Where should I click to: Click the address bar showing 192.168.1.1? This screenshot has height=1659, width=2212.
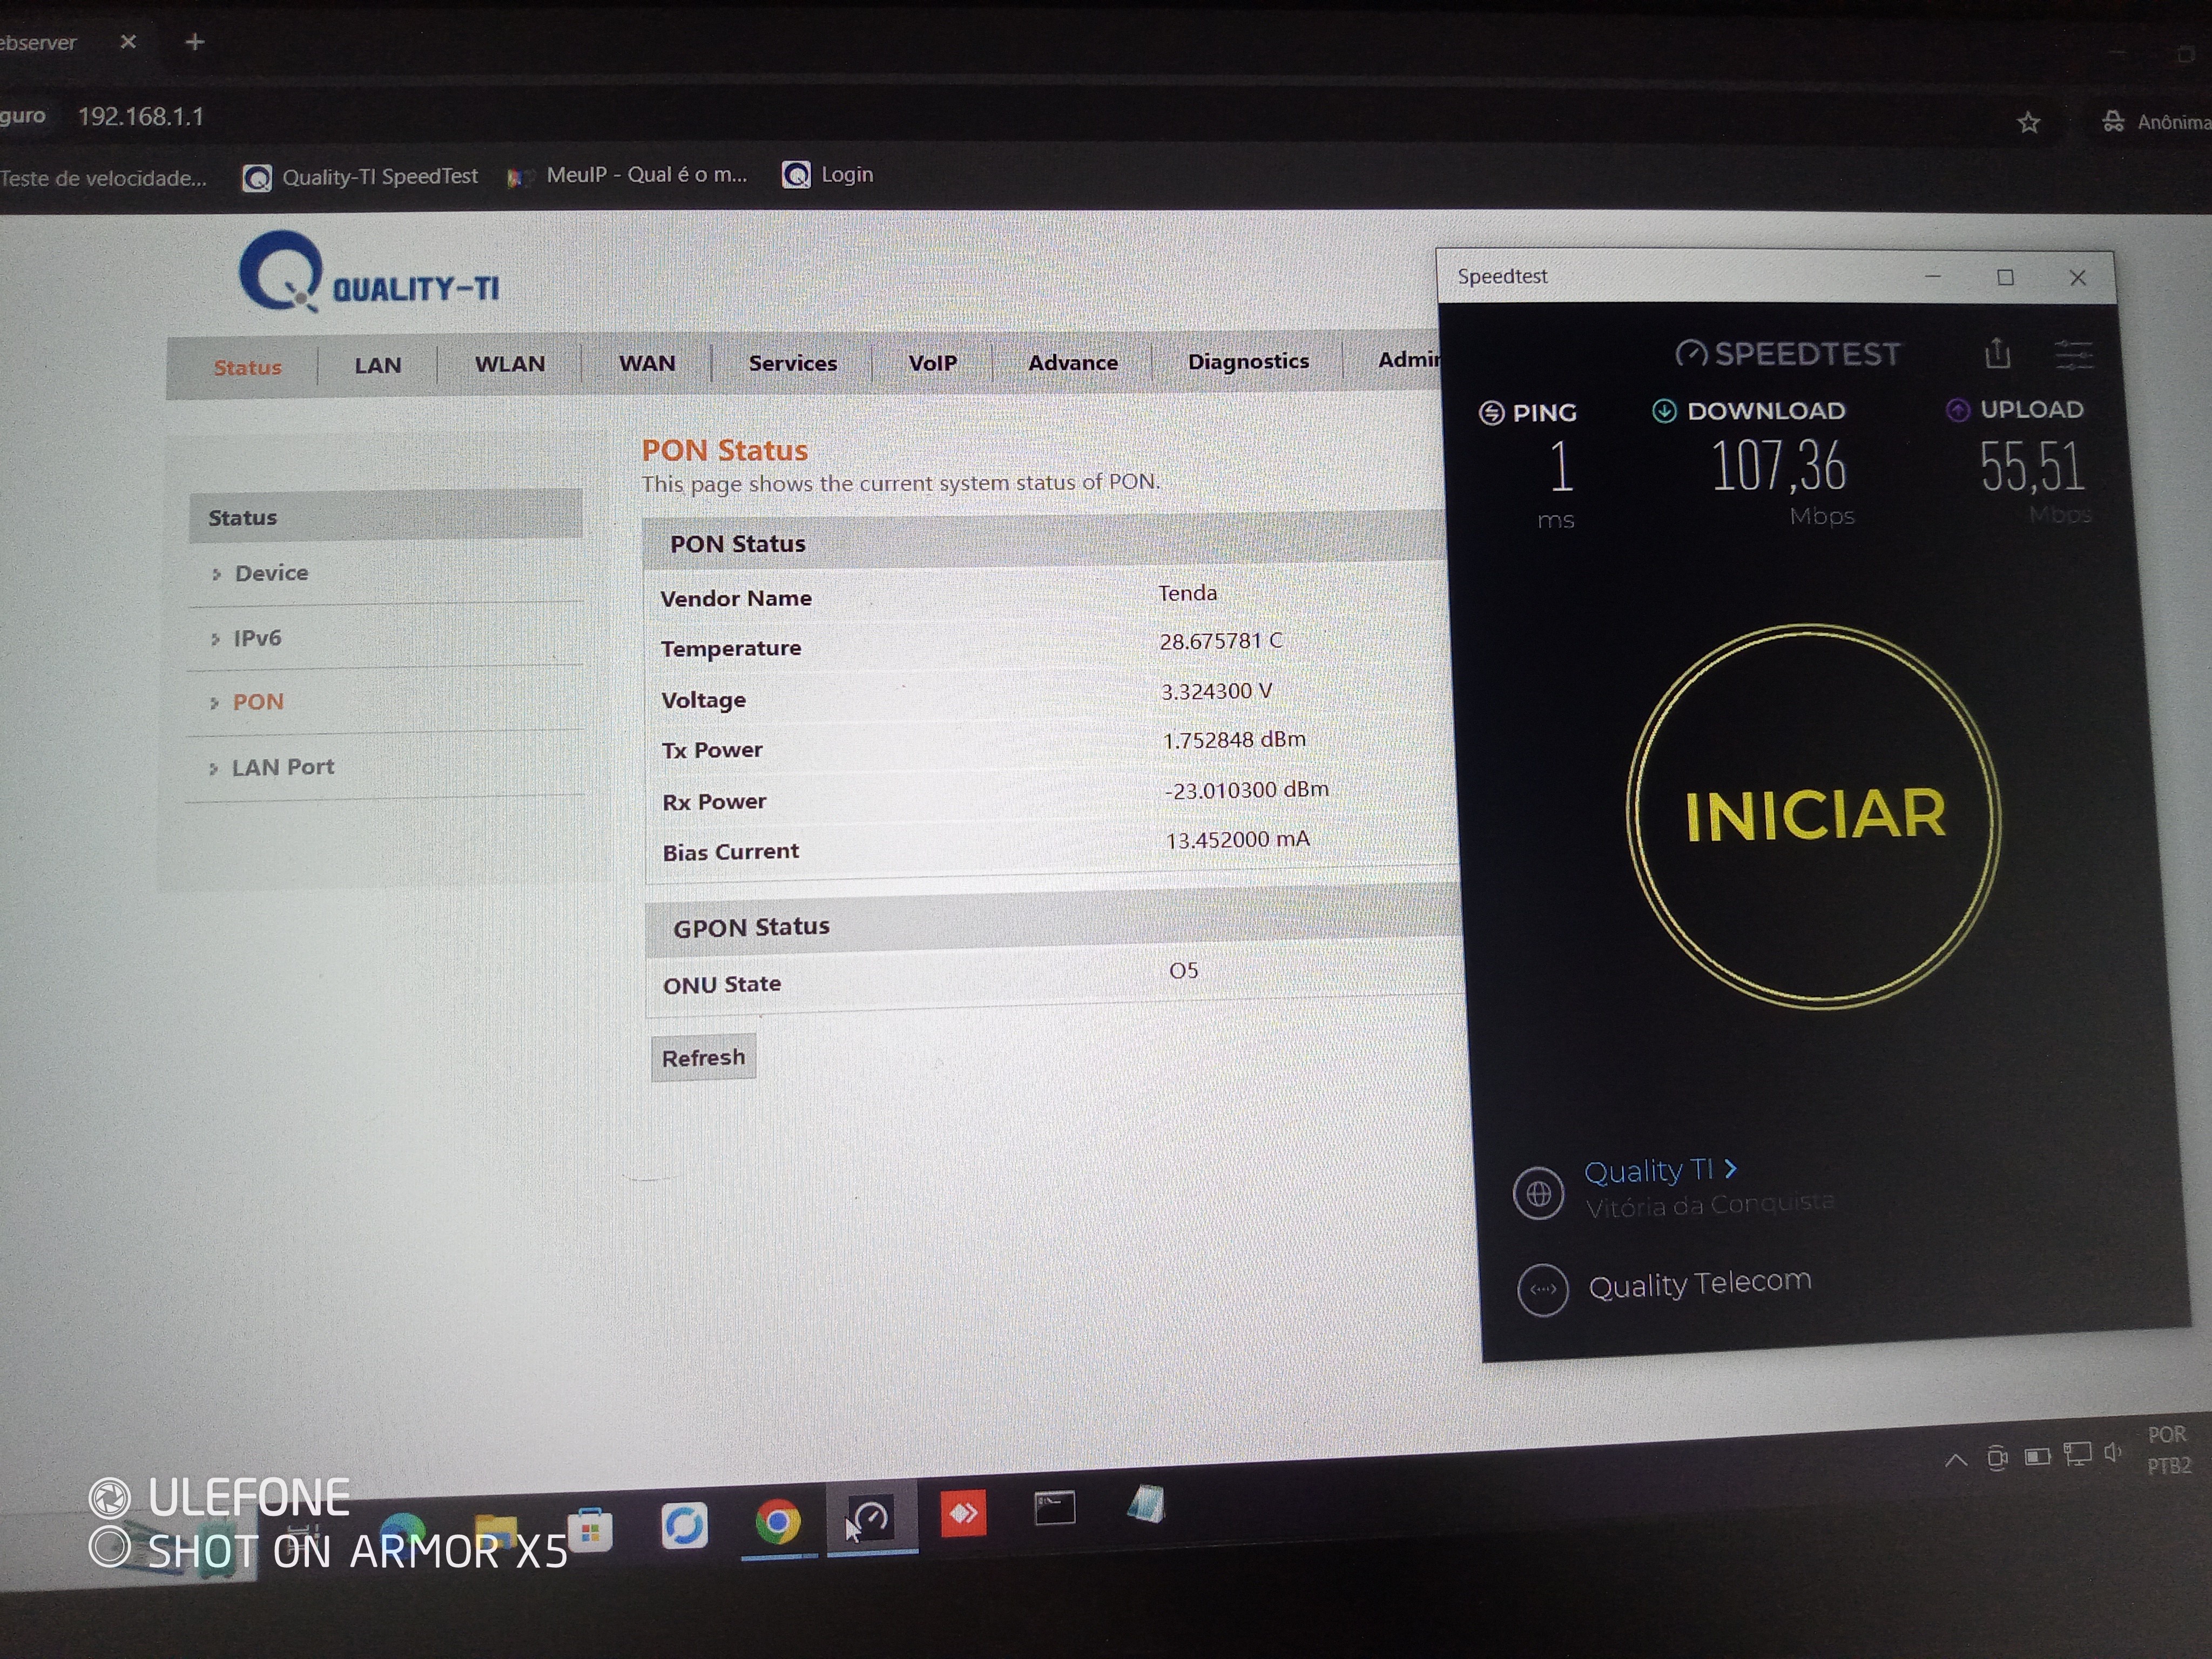[141, 117]
